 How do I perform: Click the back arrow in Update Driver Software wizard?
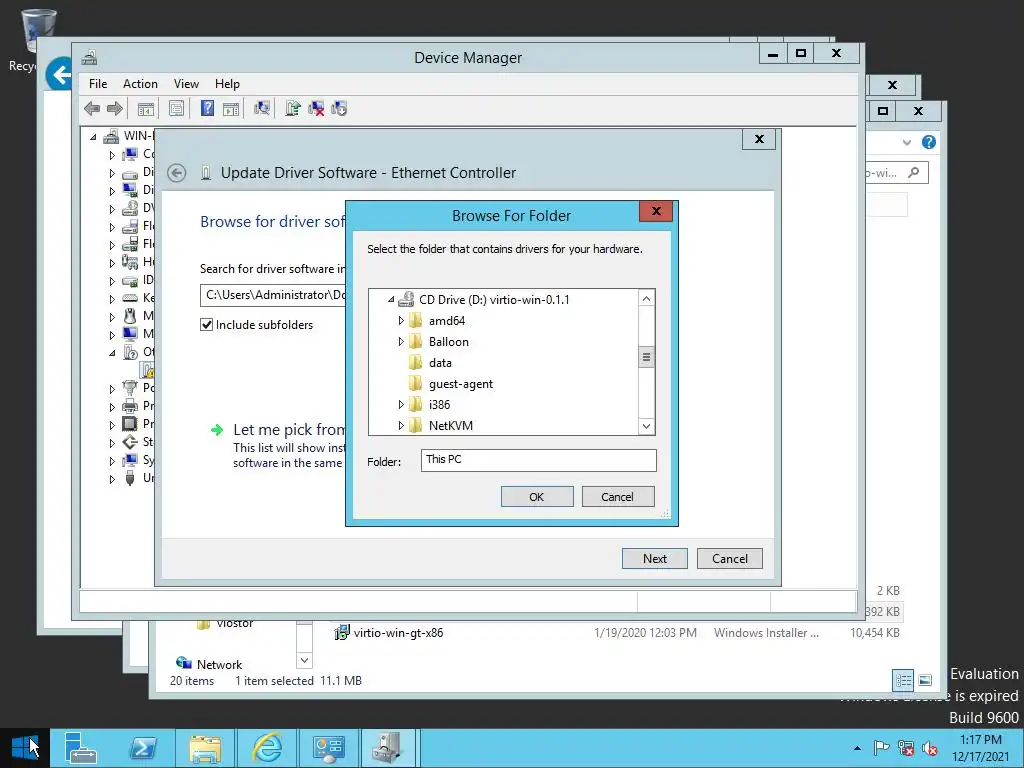176,173
